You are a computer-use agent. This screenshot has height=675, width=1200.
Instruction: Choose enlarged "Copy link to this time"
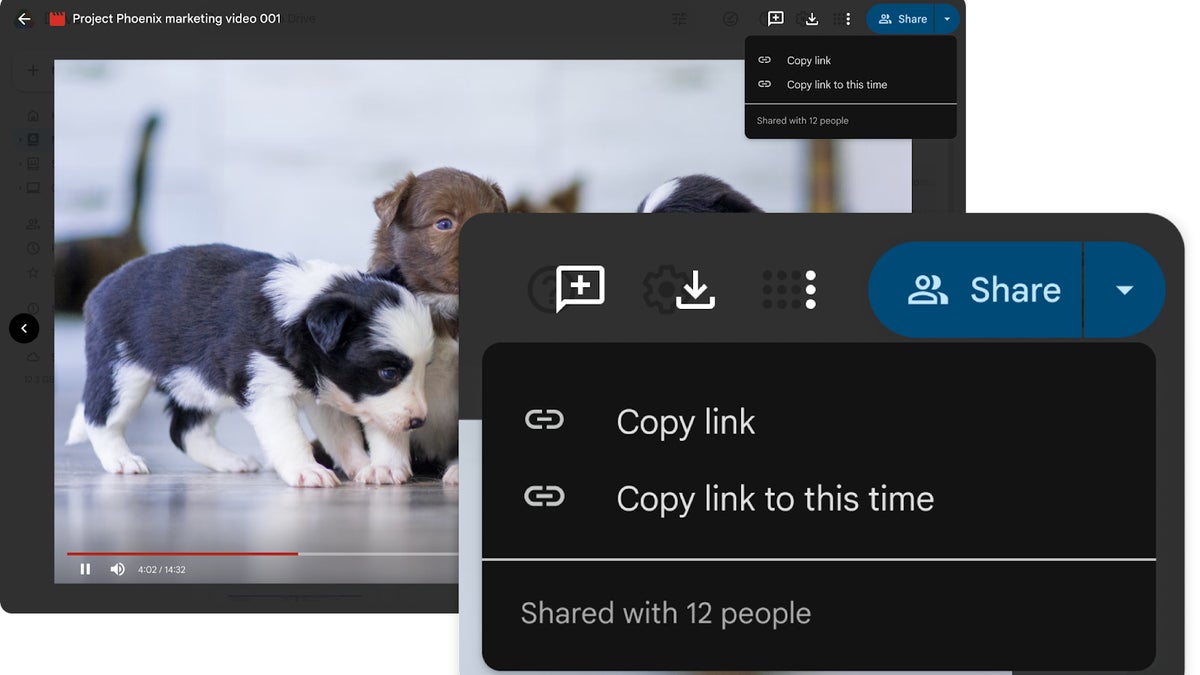click(x=774, y=498)
